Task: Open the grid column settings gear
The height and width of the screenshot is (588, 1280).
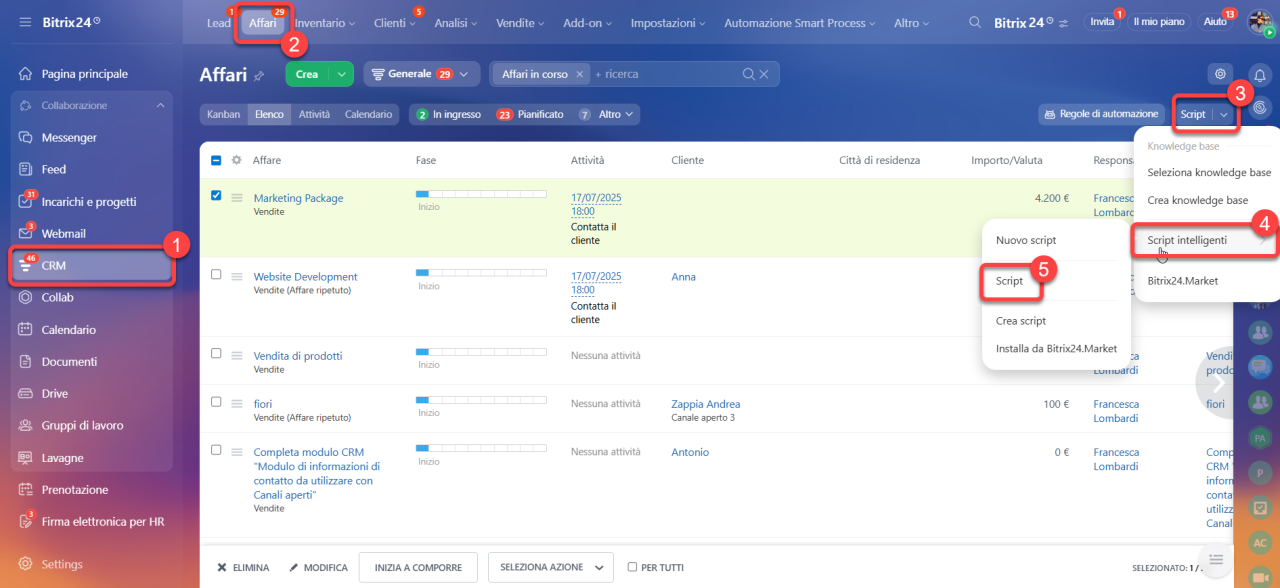Action: [x=237, y=160]
